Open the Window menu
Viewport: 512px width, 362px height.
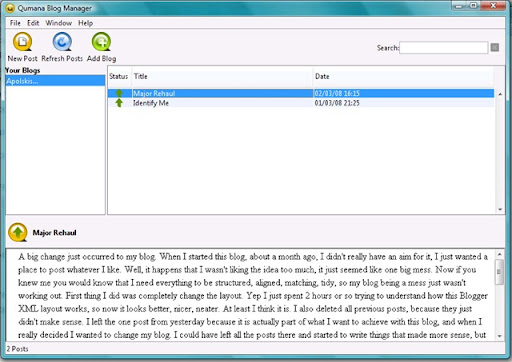pyautogui.click(x=59, y=23)
